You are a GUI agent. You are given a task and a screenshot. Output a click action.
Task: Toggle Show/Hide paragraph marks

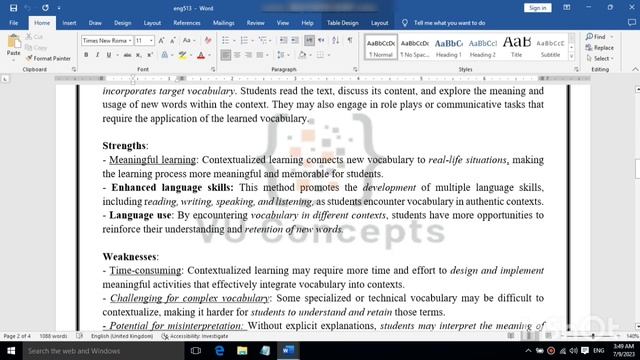tap(350, 40)
